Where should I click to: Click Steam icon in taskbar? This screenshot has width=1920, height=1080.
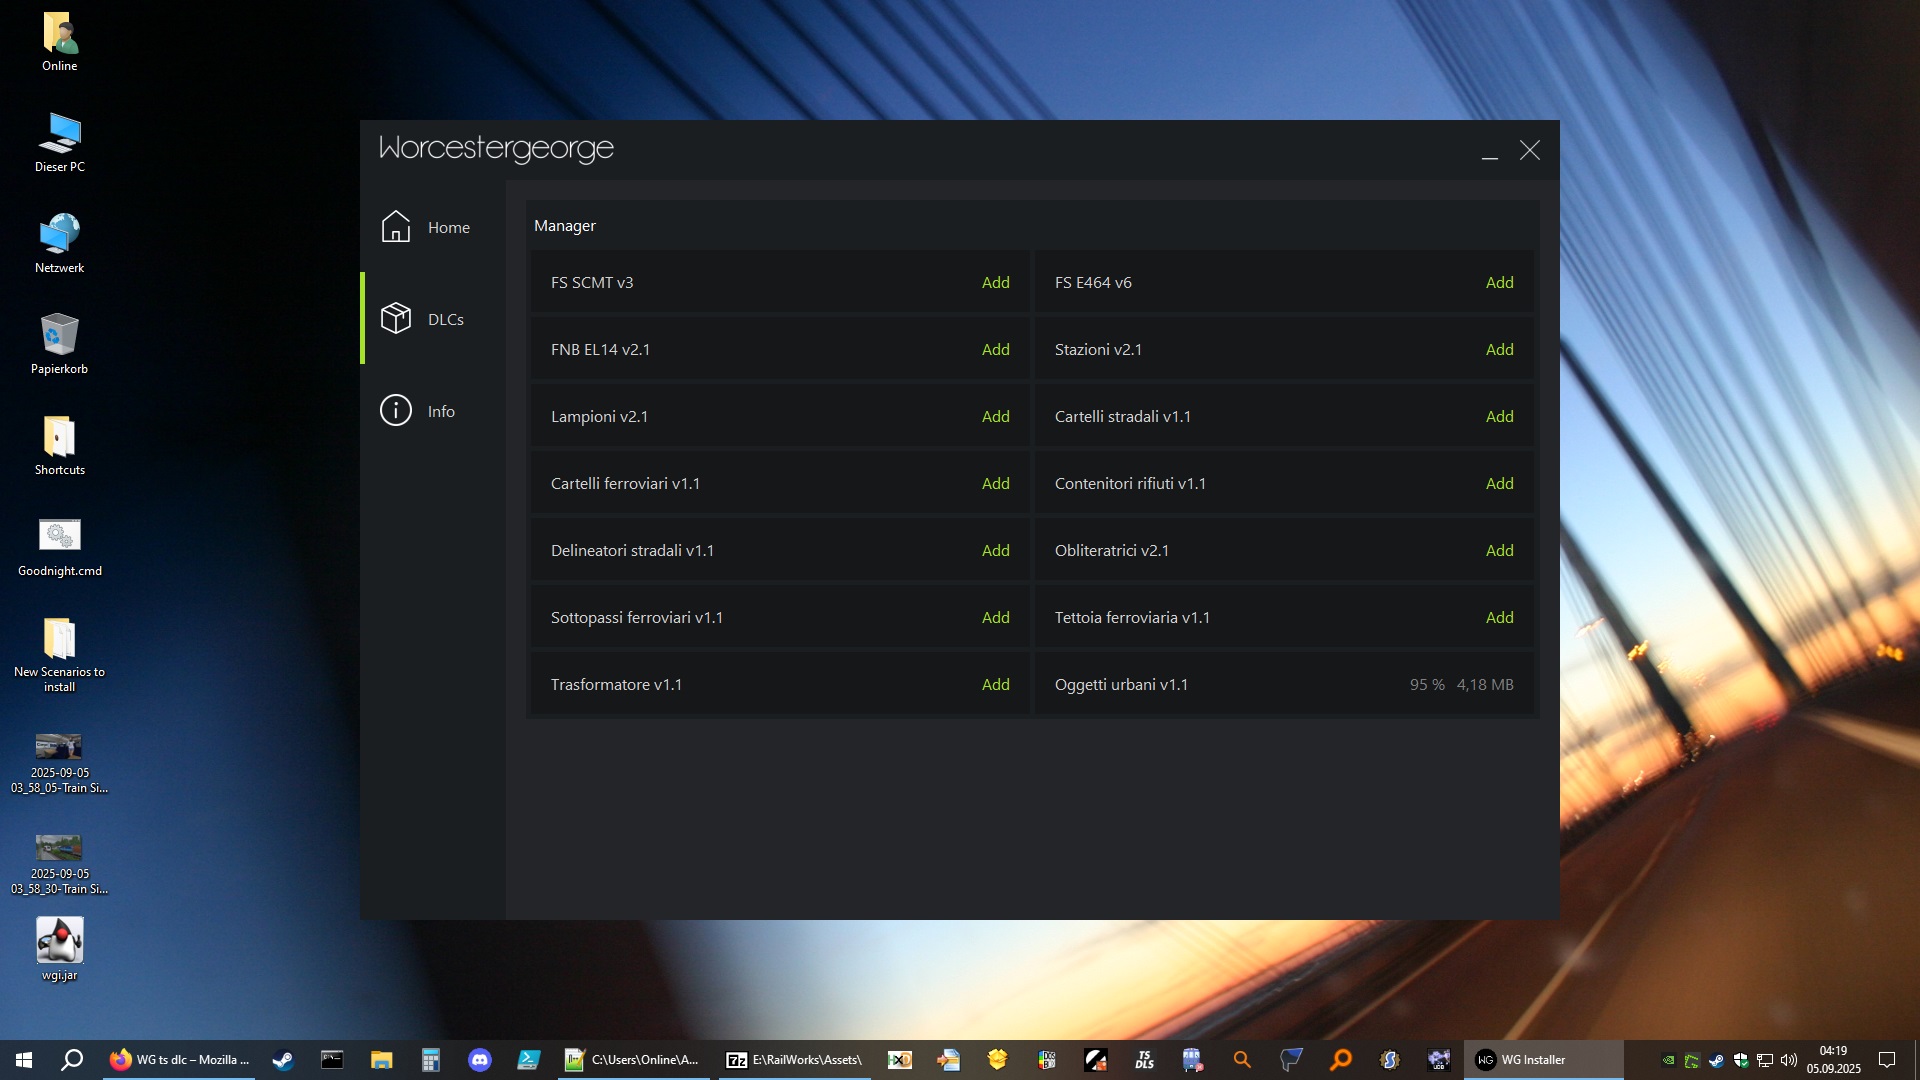(283, 1060)
